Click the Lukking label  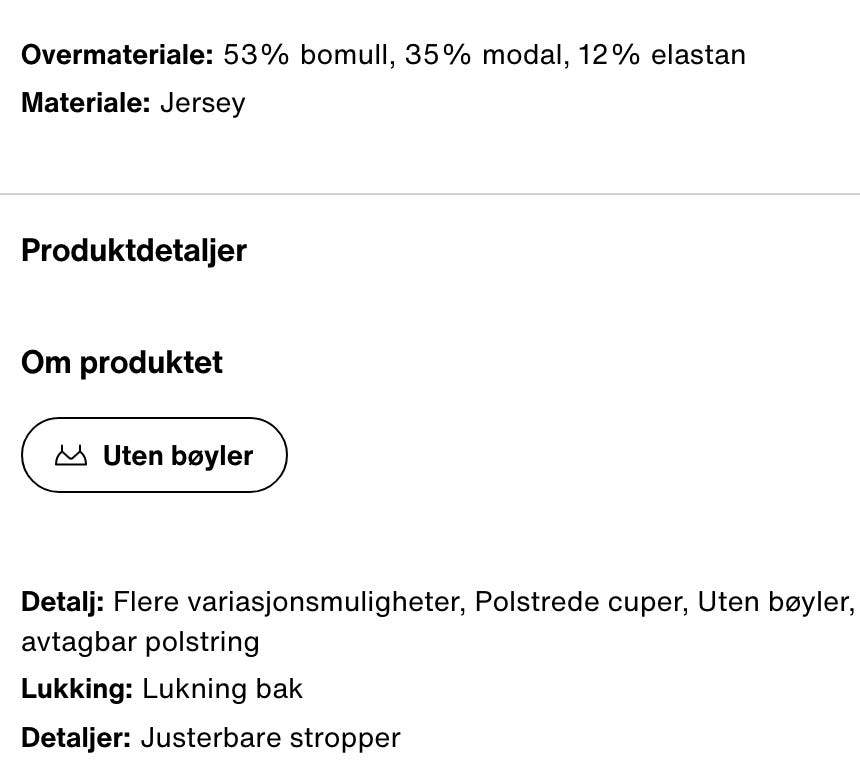(x=77, y=689)
